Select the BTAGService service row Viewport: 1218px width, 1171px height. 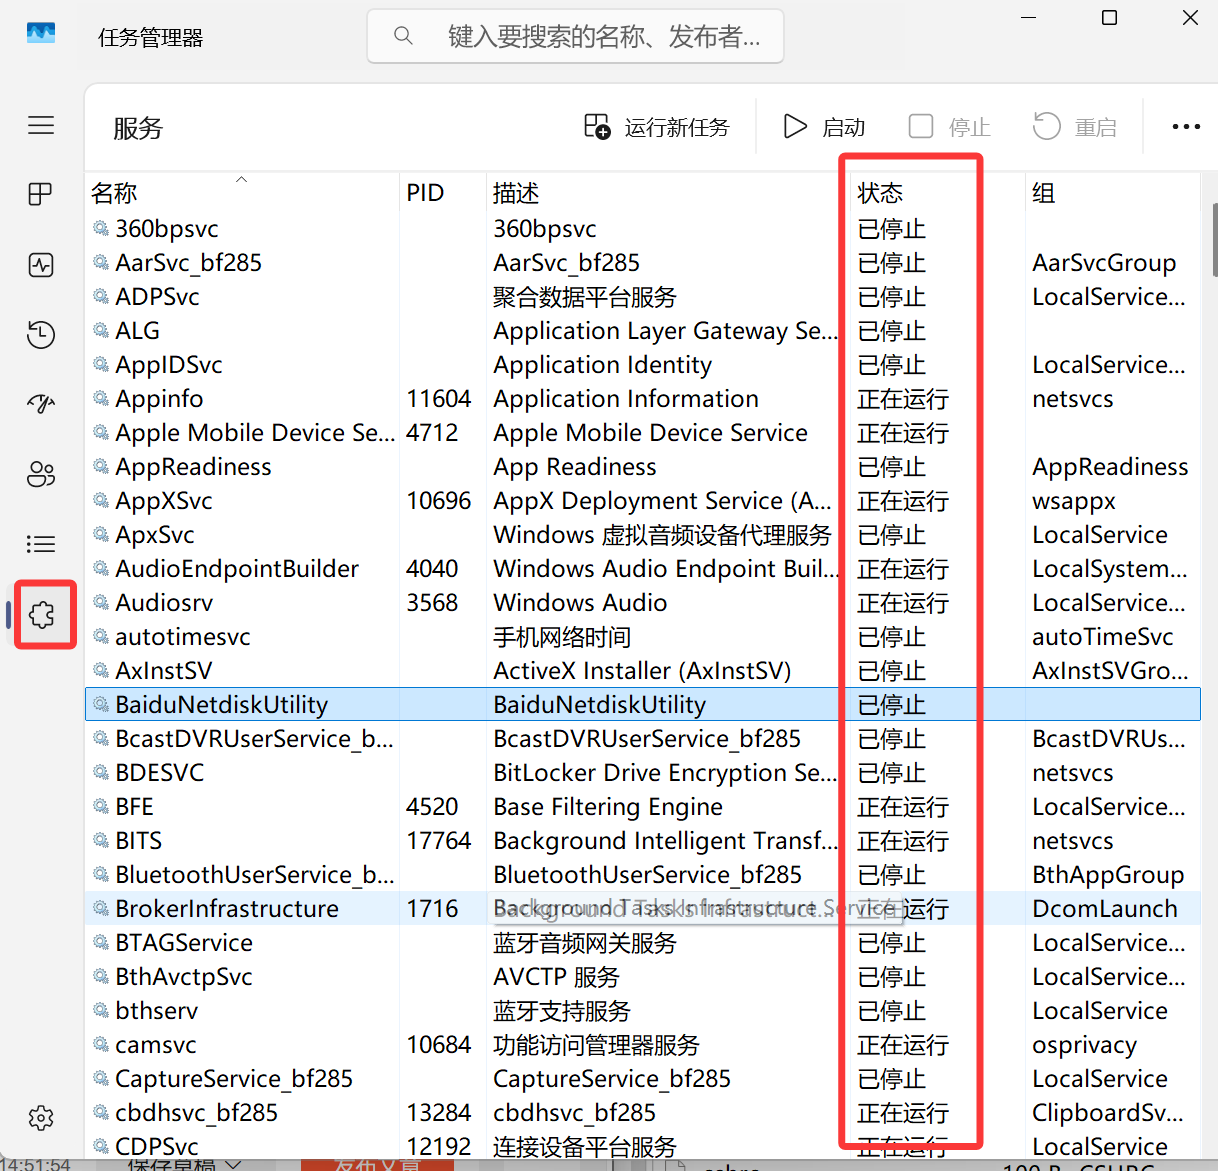pyautogui.click(x=642, y=943)
